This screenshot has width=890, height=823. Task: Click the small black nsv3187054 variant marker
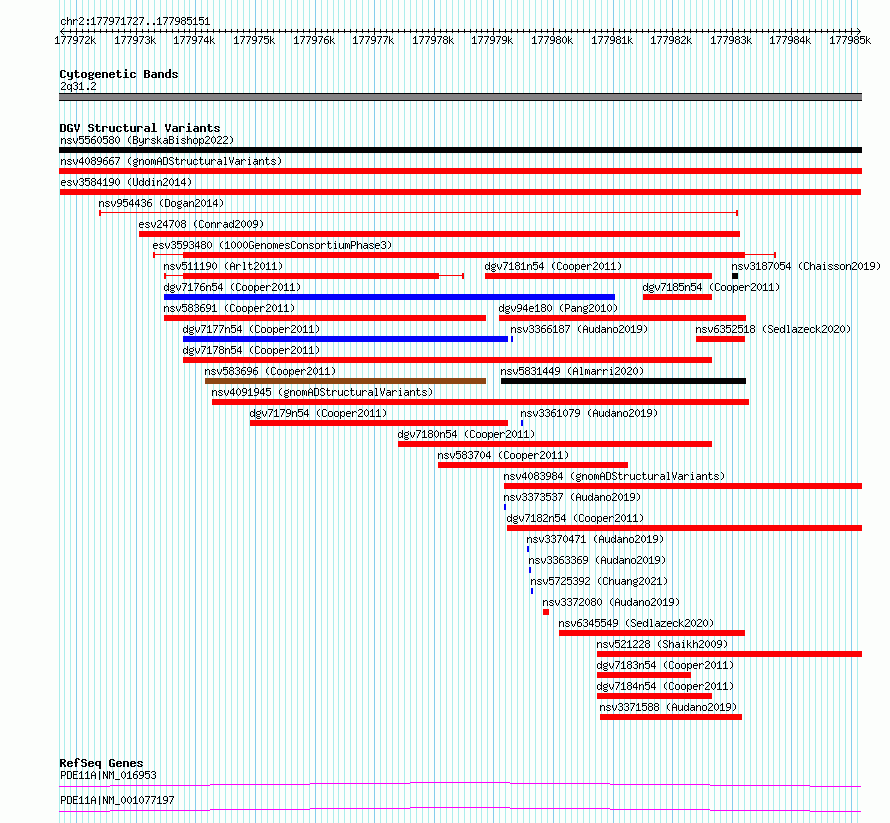[735, 276]
